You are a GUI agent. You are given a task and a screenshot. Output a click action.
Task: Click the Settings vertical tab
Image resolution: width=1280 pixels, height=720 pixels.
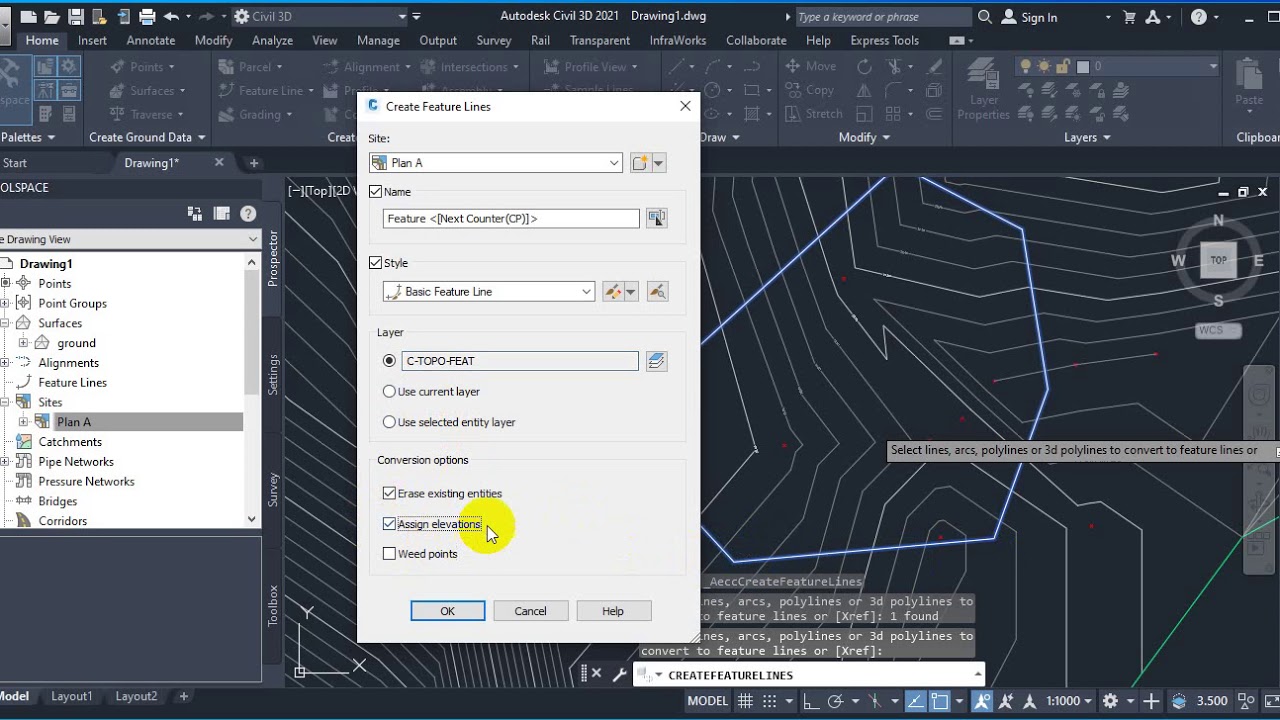[x=273, y=374]
